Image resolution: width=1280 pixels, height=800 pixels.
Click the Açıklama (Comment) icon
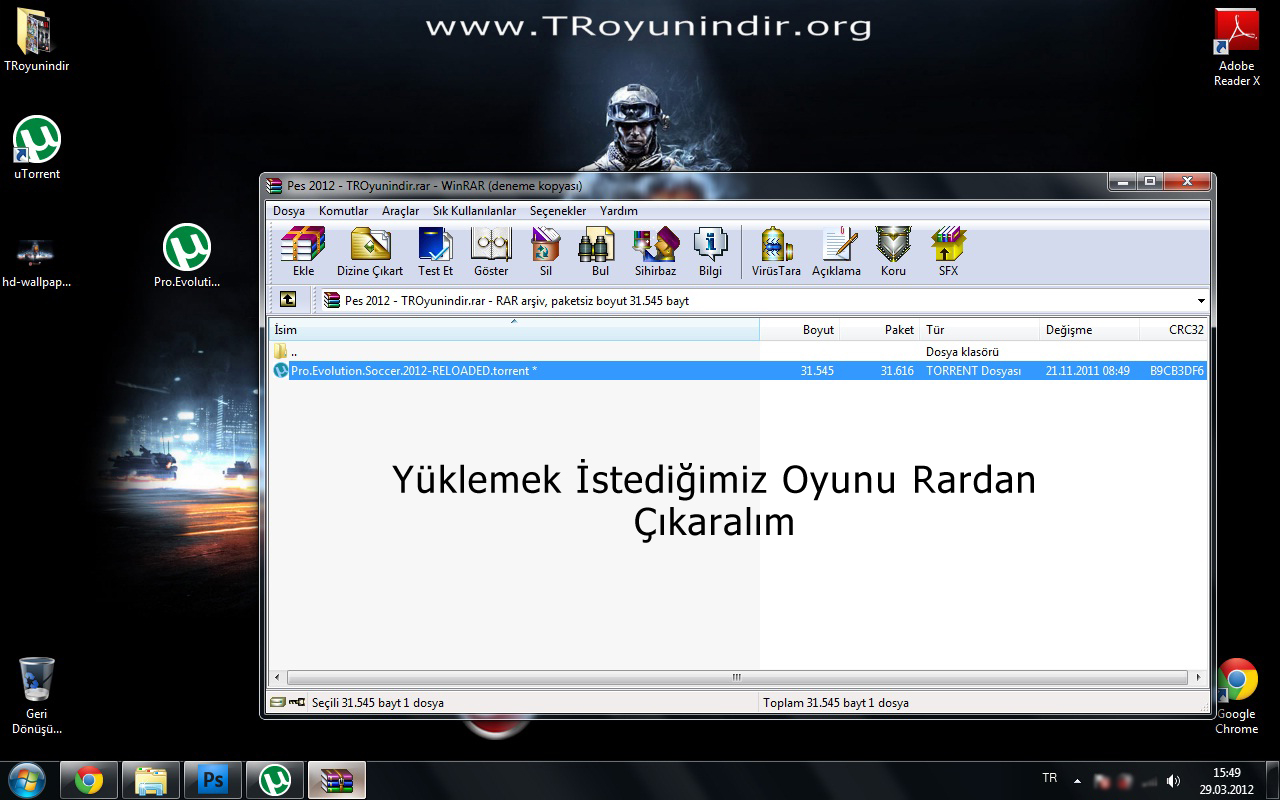point(836,252)
